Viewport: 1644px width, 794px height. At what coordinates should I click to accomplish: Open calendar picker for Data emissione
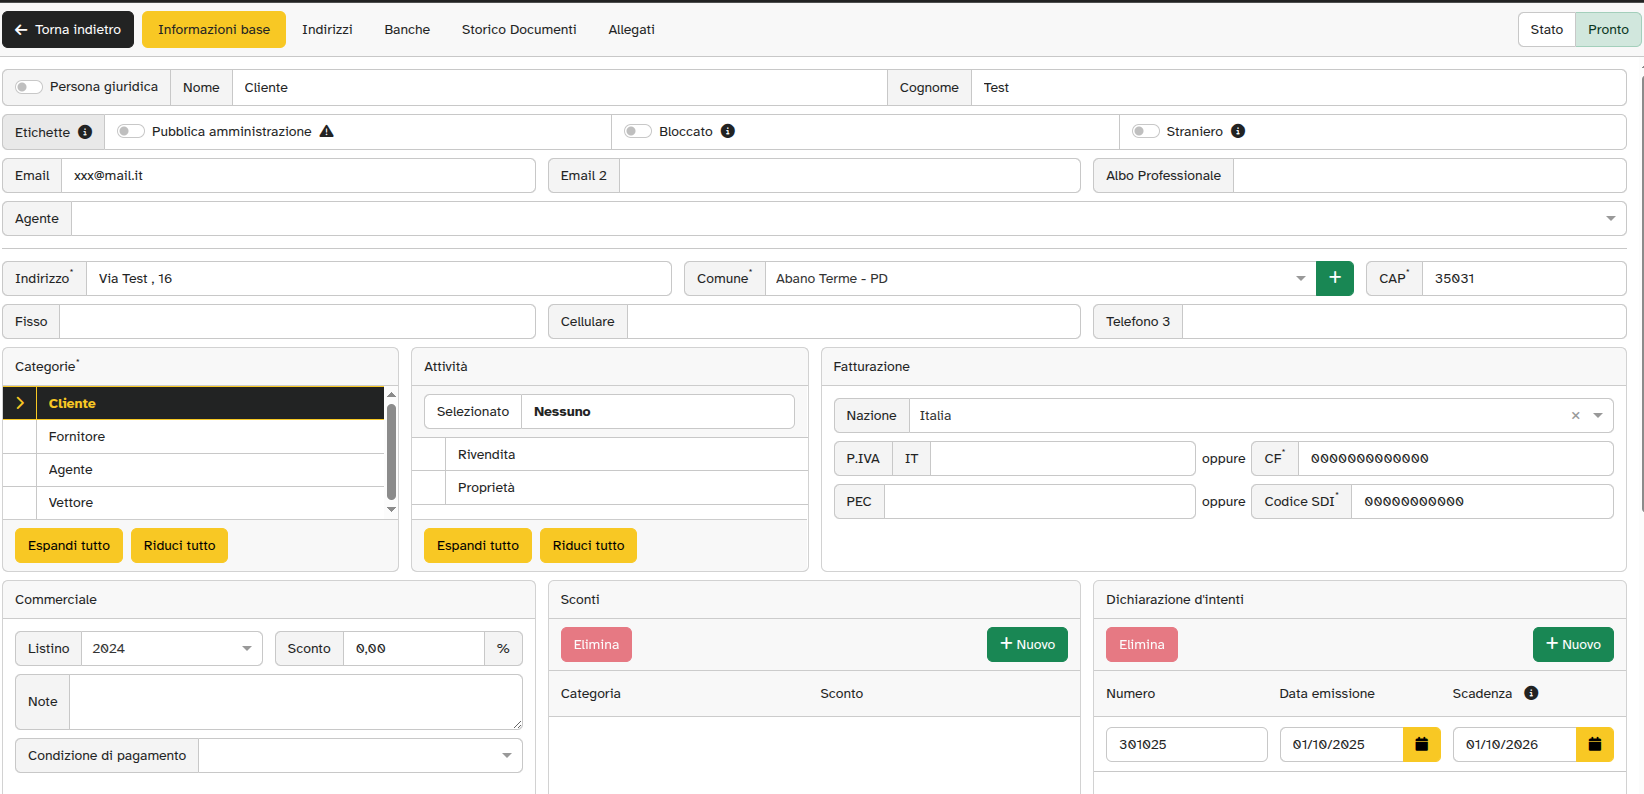click(x=1421, y=744)
